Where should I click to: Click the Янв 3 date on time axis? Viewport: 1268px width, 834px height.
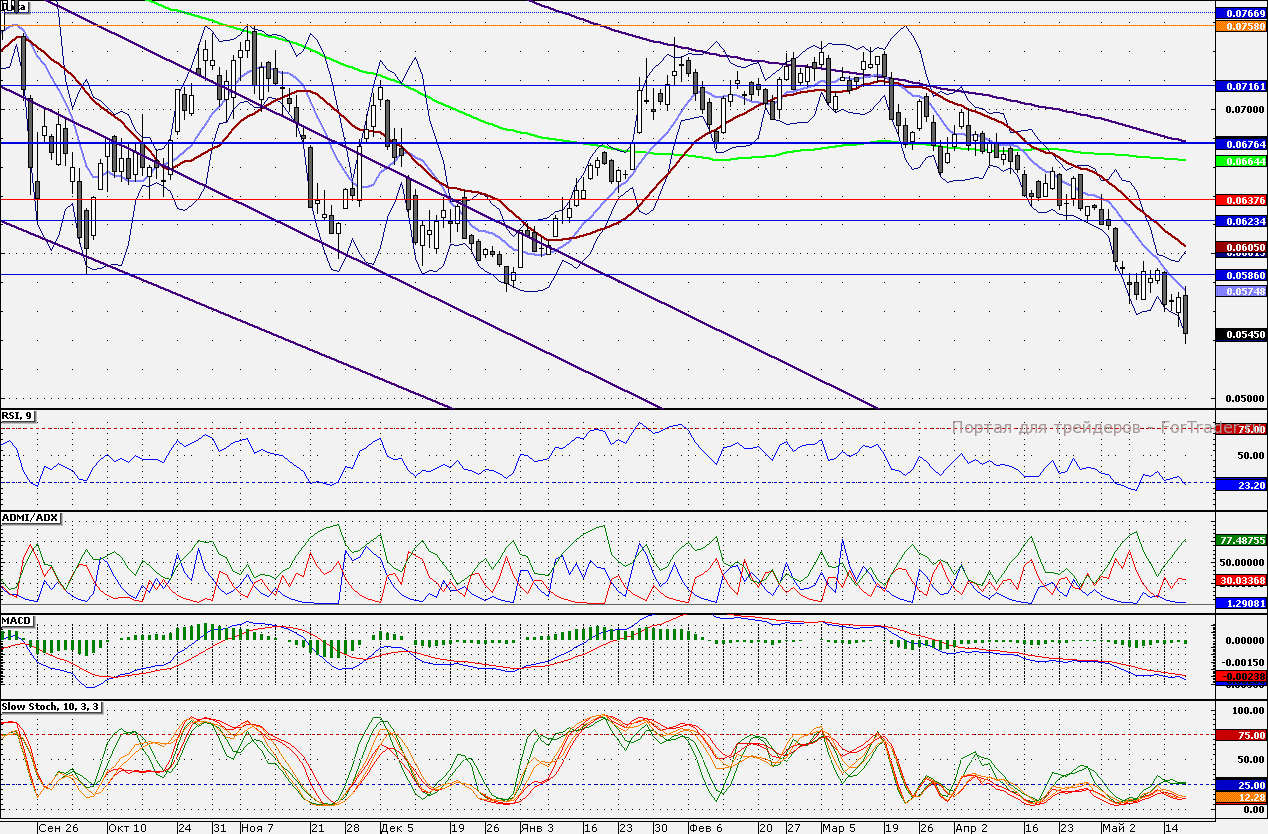[534, 828]
